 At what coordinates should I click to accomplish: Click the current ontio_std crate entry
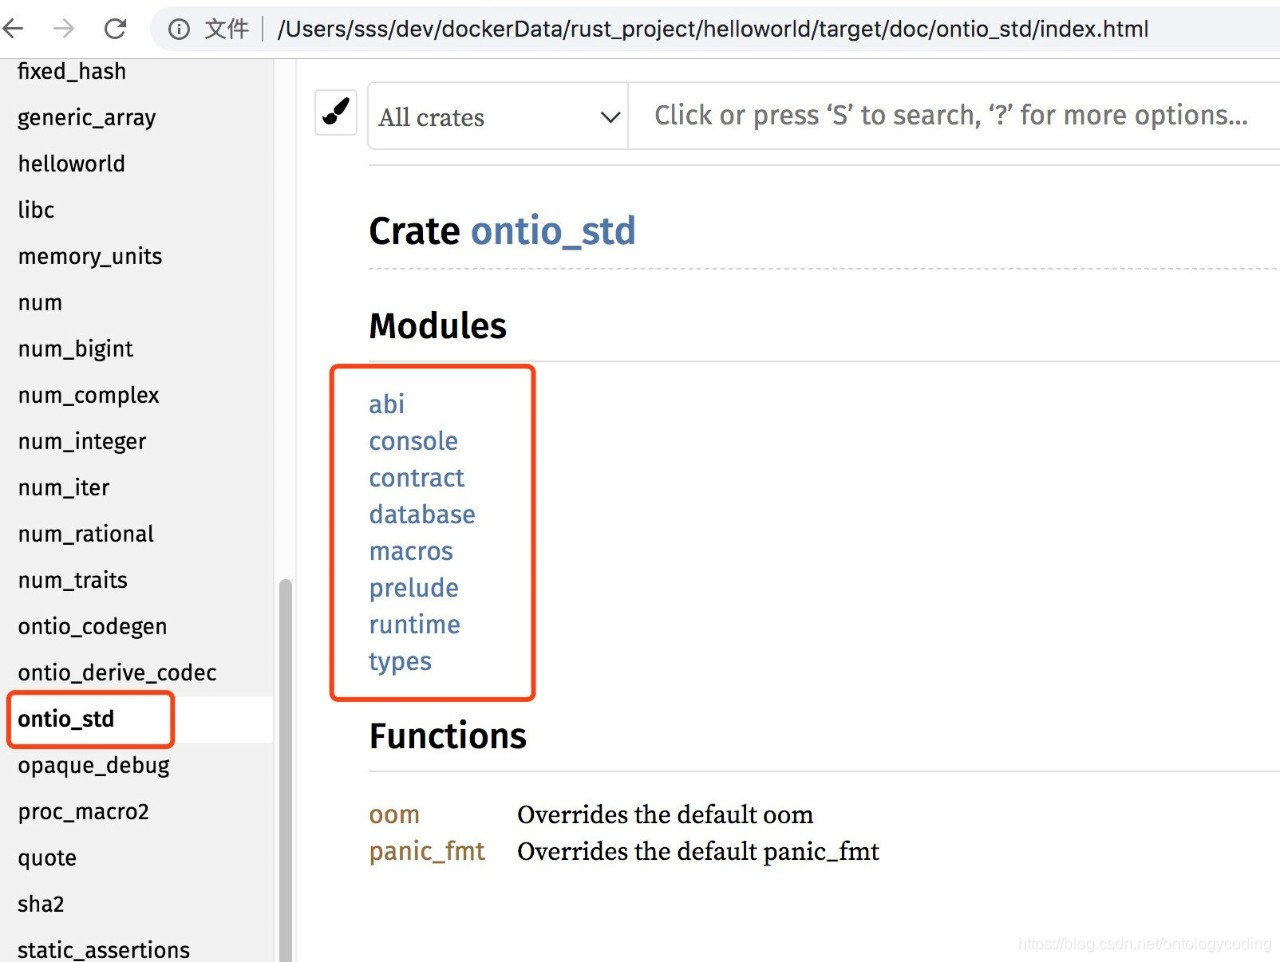tap(66, 719)
